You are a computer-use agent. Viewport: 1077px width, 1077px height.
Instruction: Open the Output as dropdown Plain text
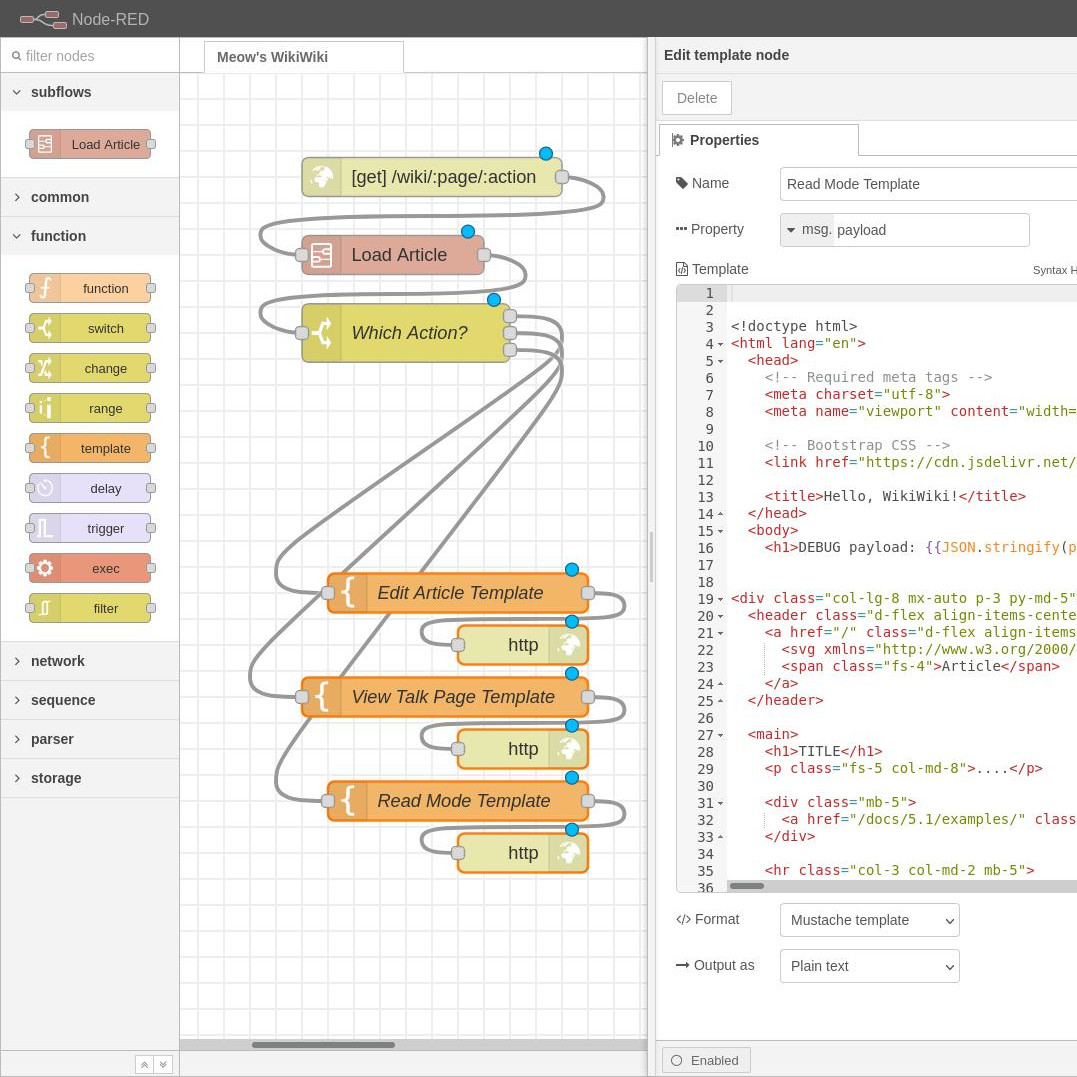pyautogui.click(x=870, y=966)
